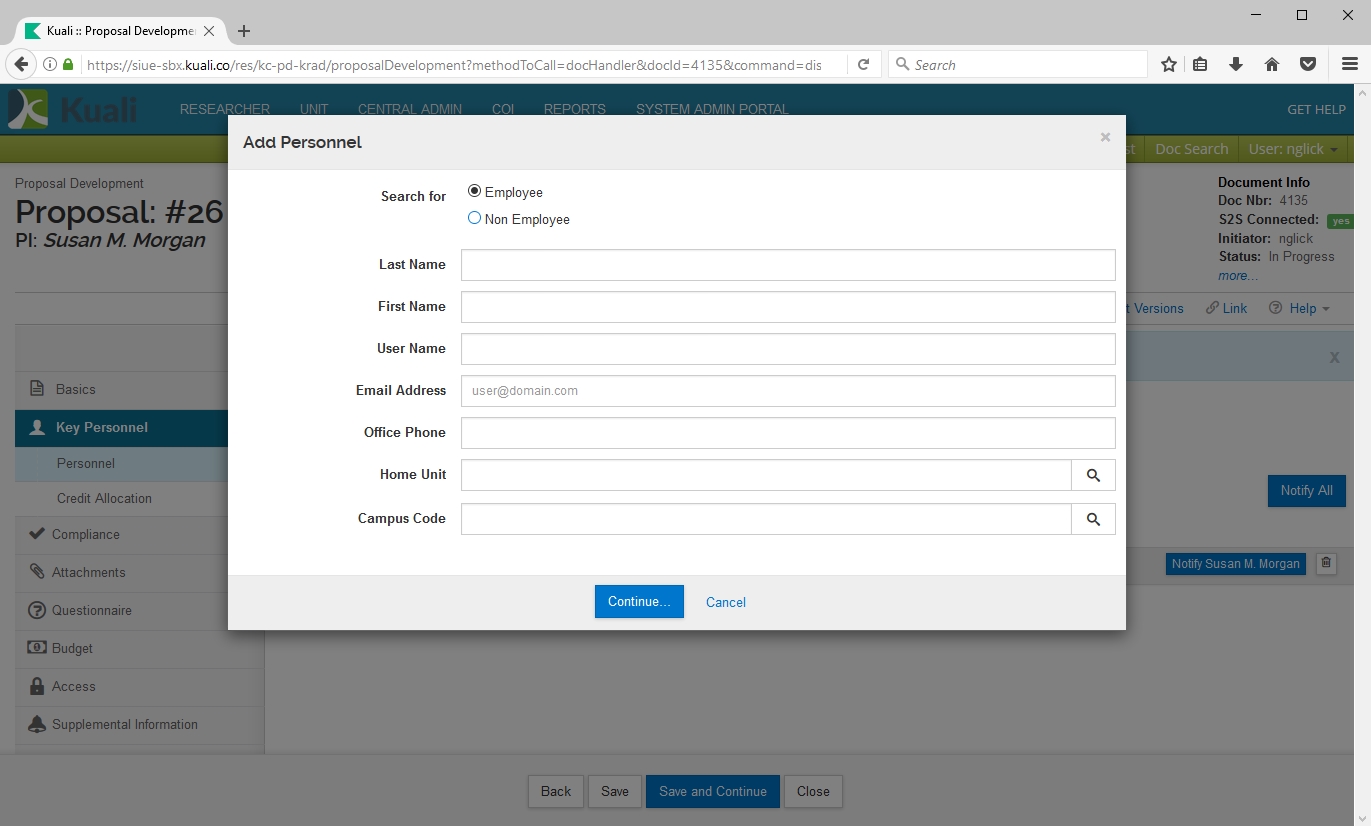Click the browser reload icon
Screen dimensions: 1371x826
863,65
